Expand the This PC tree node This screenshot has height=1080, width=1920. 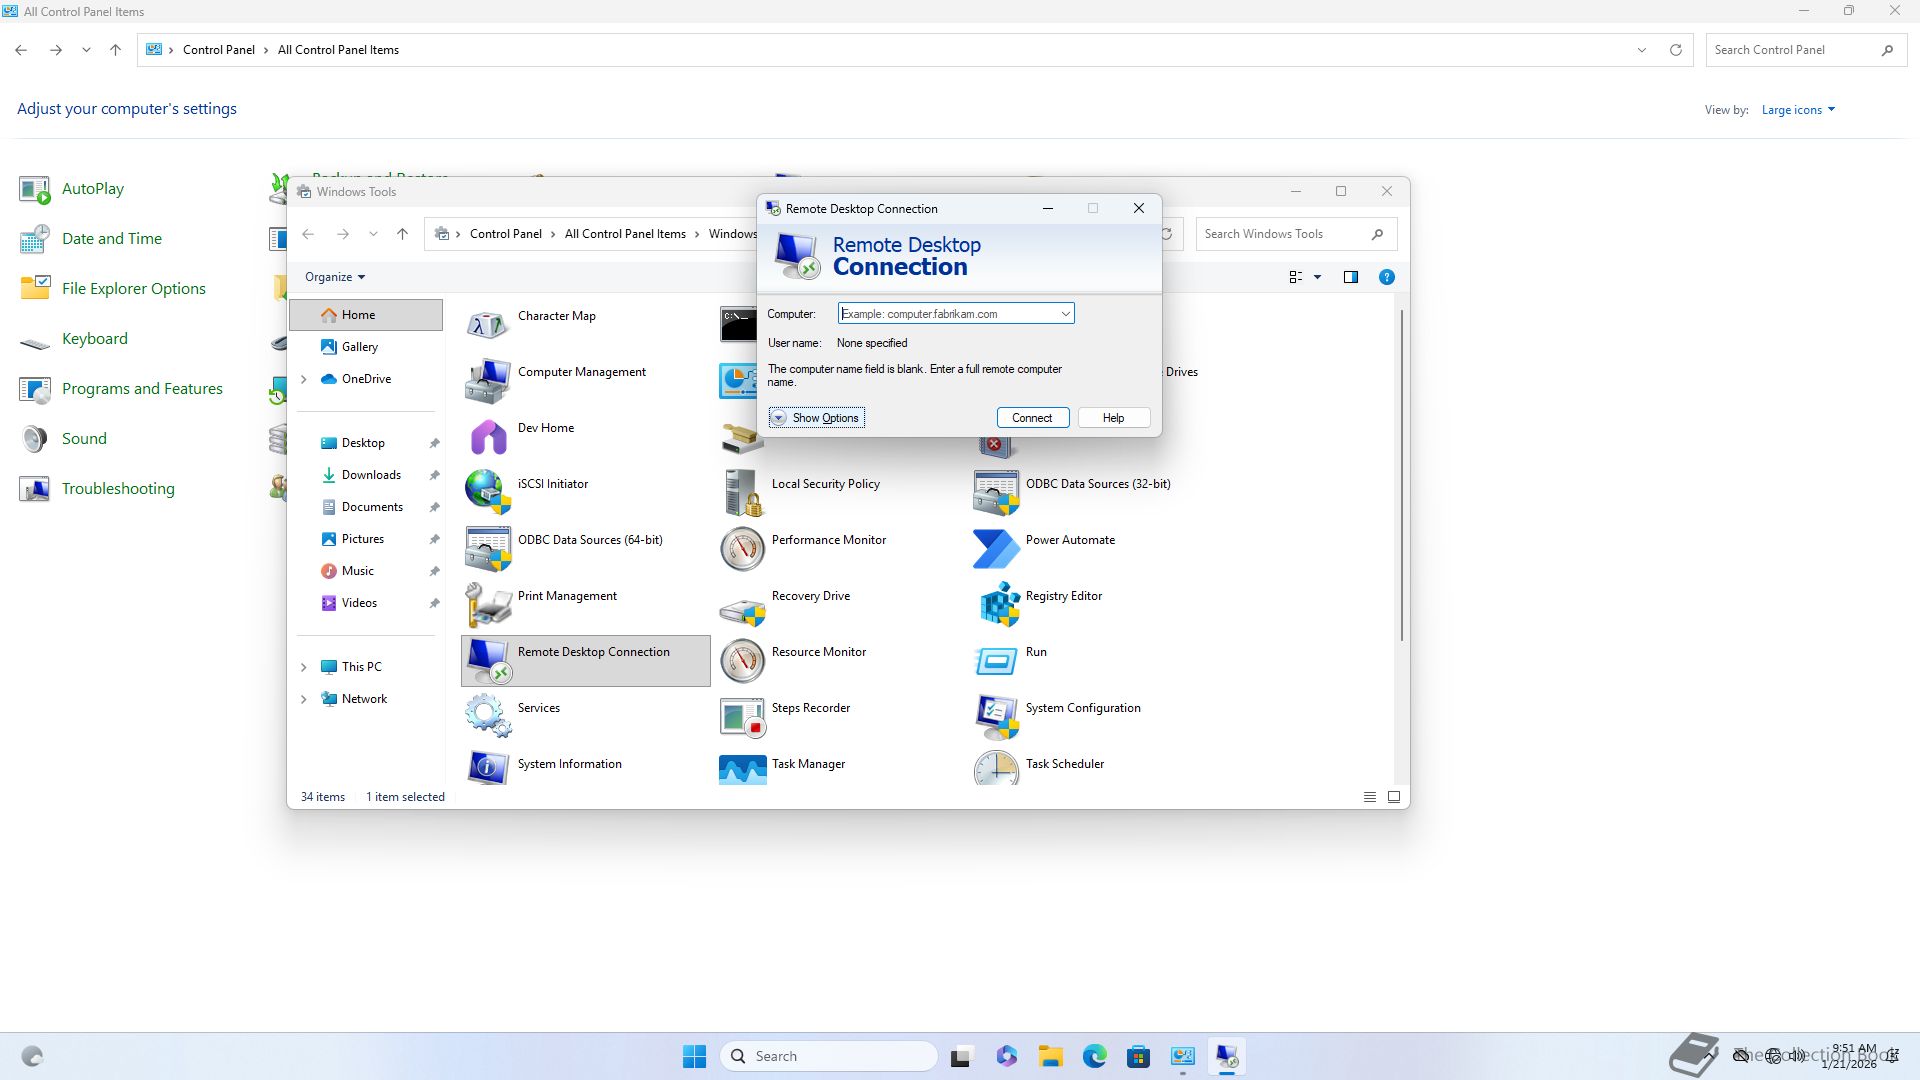[304, 667]
